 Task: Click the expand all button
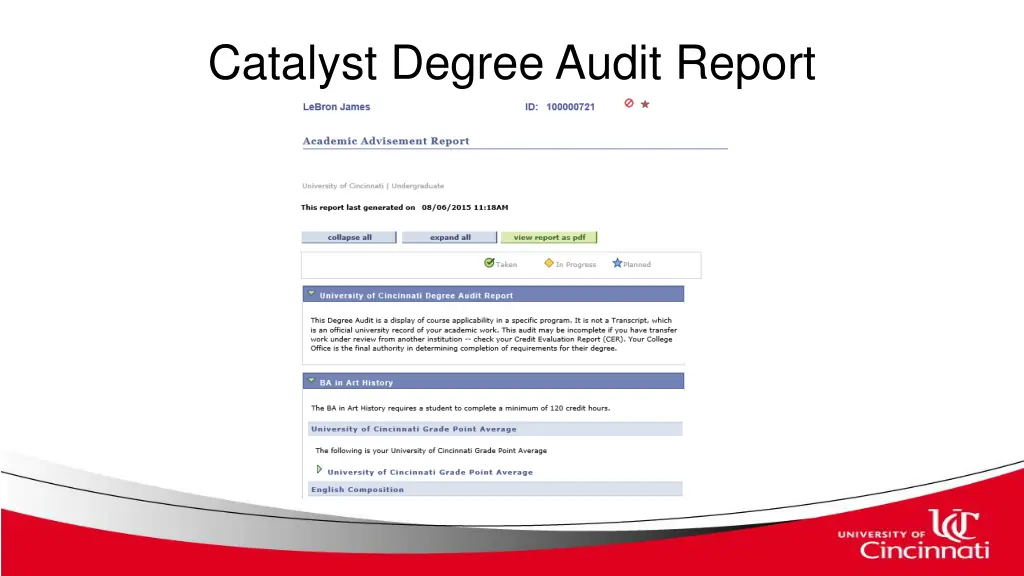[449, 237]
